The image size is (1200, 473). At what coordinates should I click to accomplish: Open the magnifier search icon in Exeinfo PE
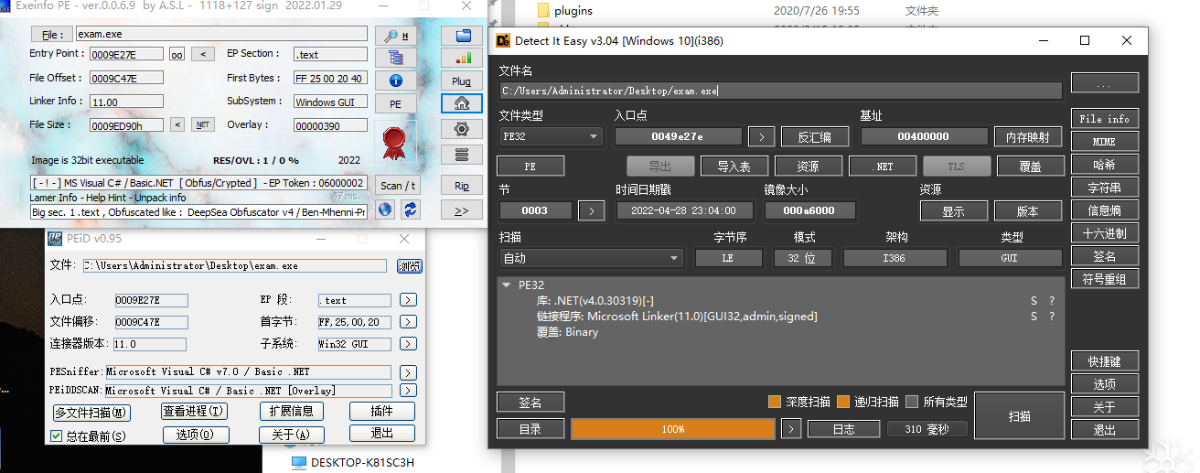(395, 35)
